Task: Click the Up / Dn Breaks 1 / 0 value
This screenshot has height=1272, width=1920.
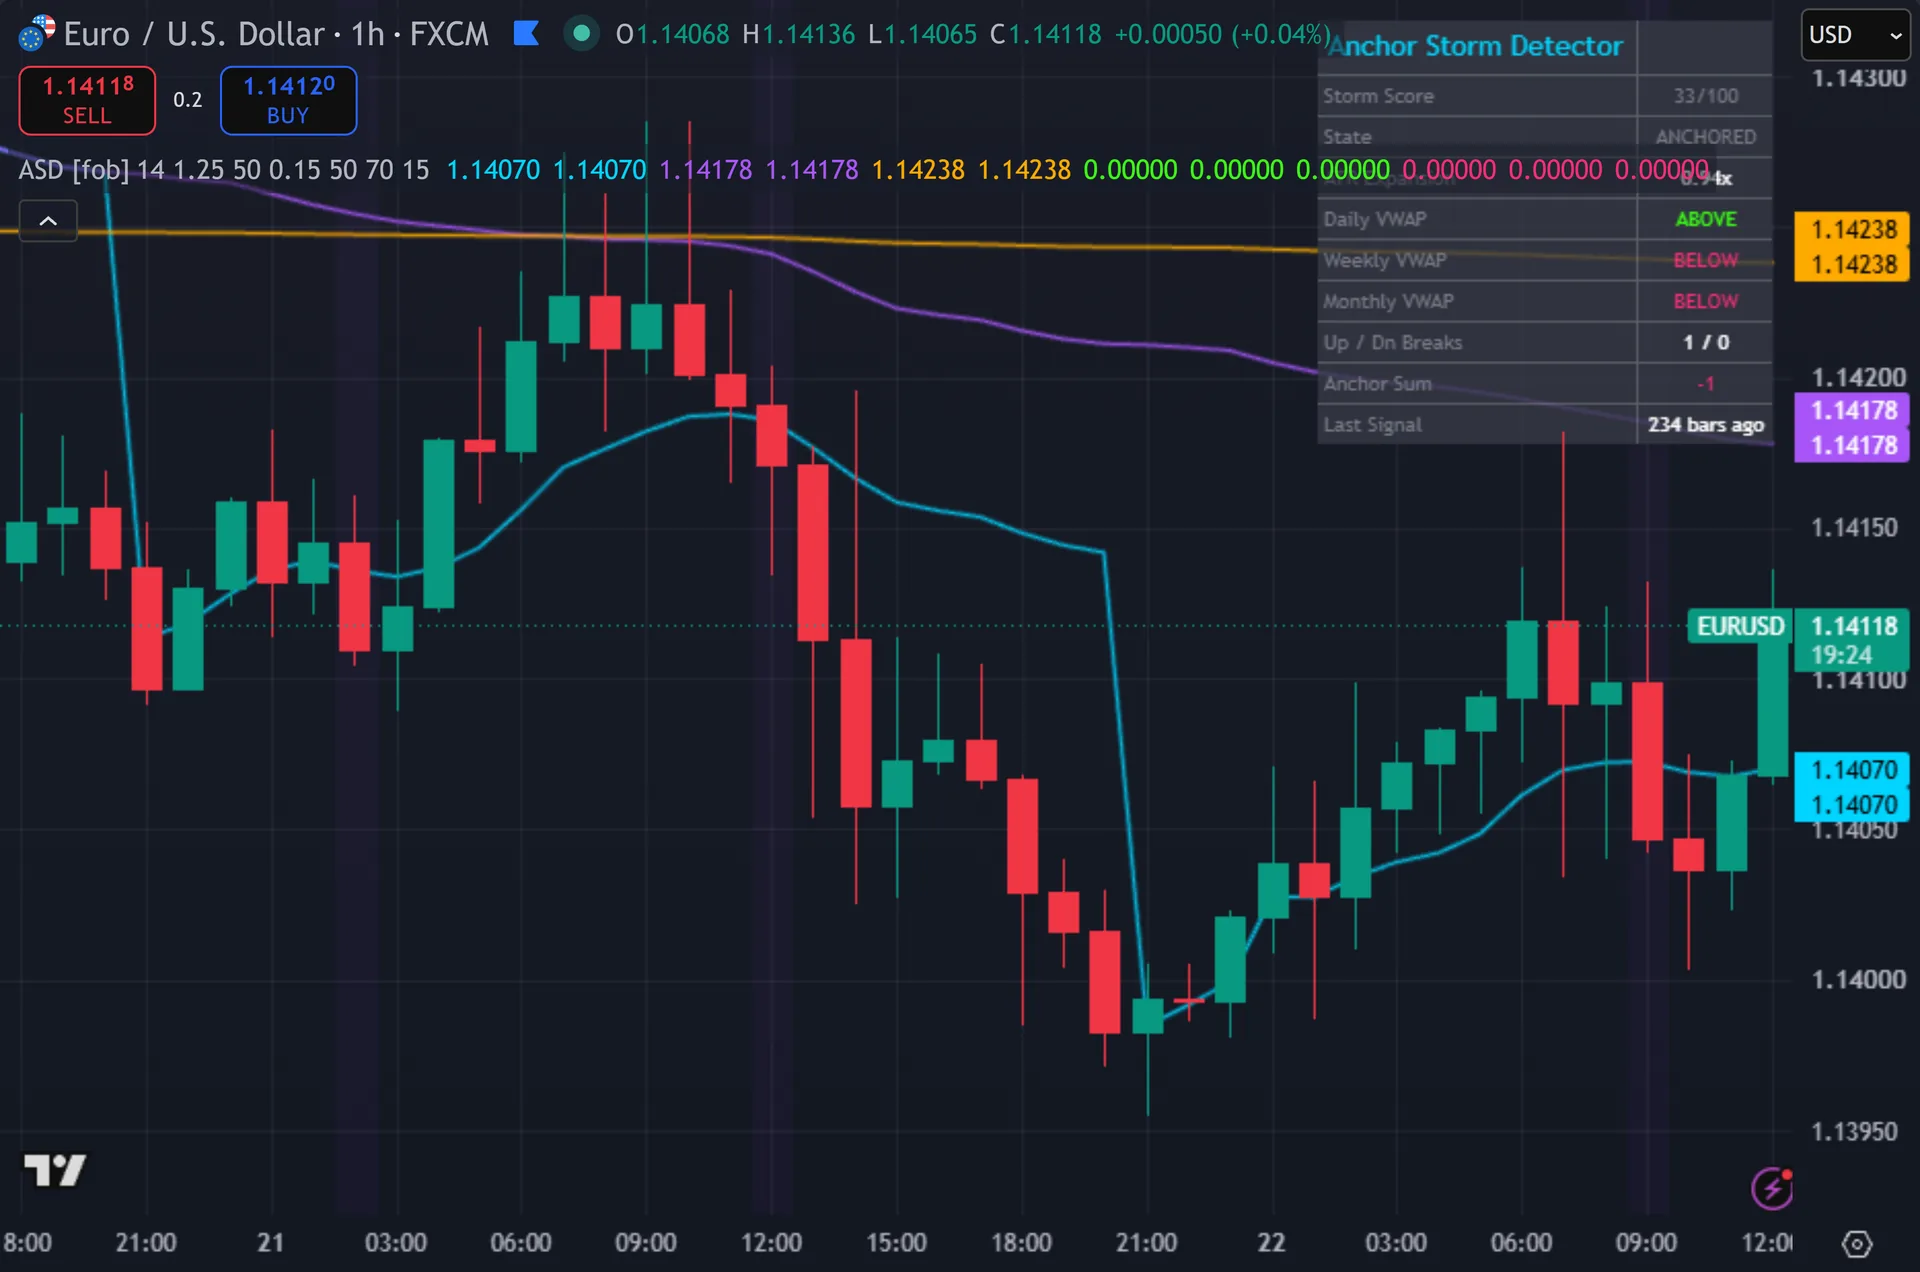Action: pyautogui.click(x=1705, y=342)
